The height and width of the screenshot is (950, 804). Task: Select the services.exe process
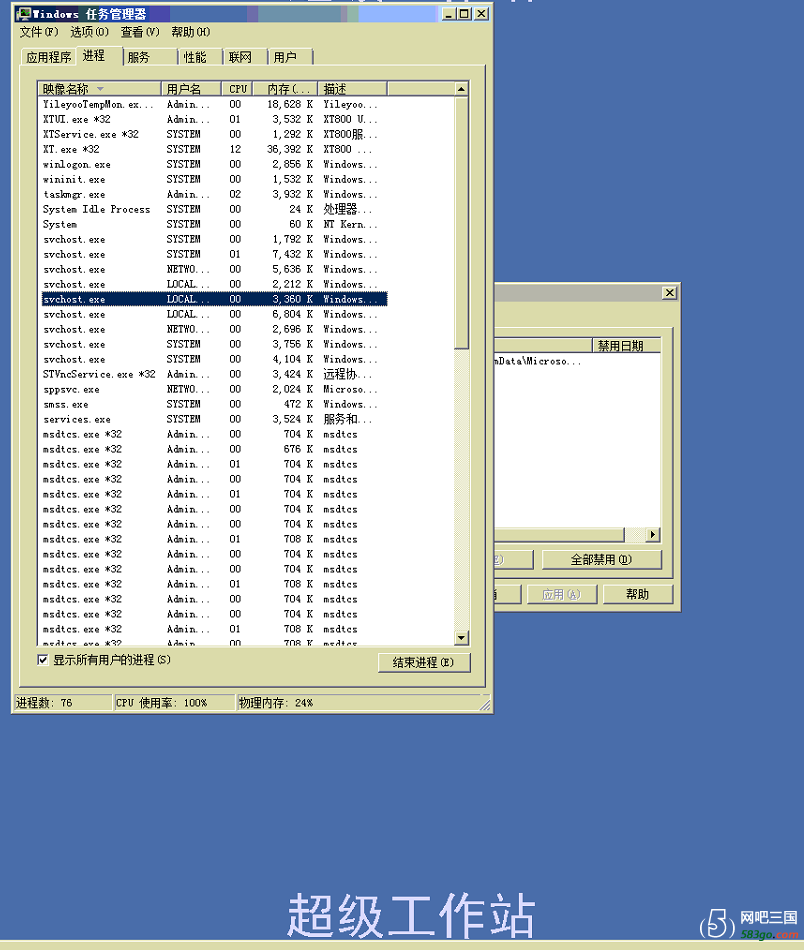click(214, 419)
